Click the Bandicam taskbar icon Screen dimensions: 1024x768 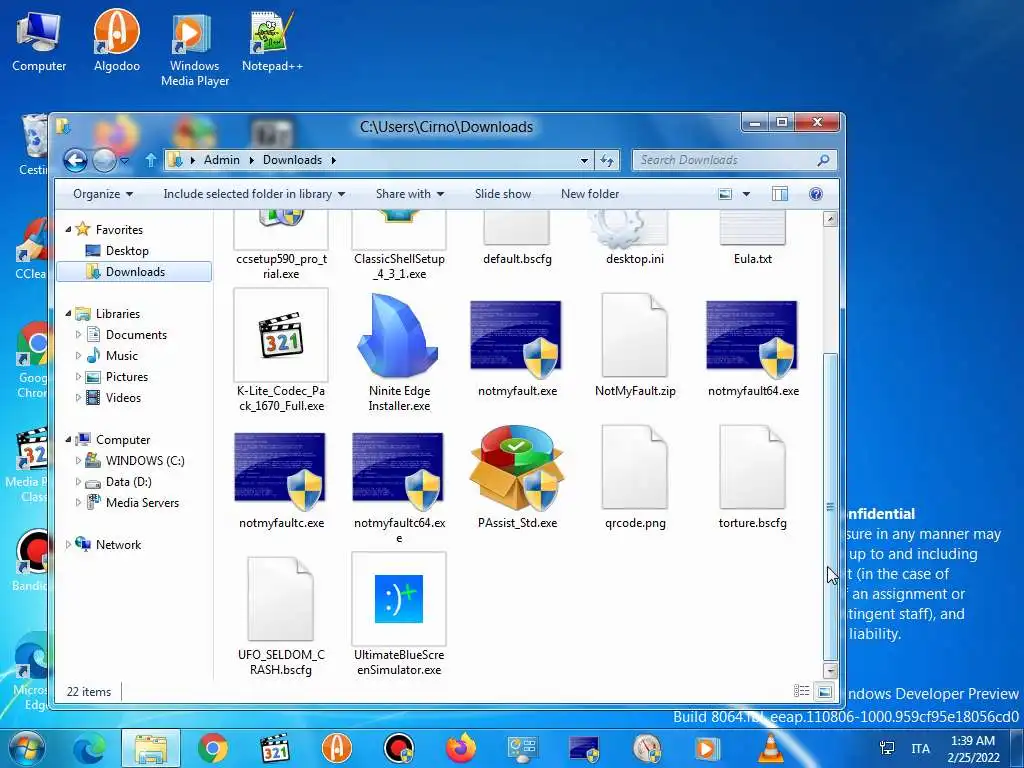coord(398,748)
